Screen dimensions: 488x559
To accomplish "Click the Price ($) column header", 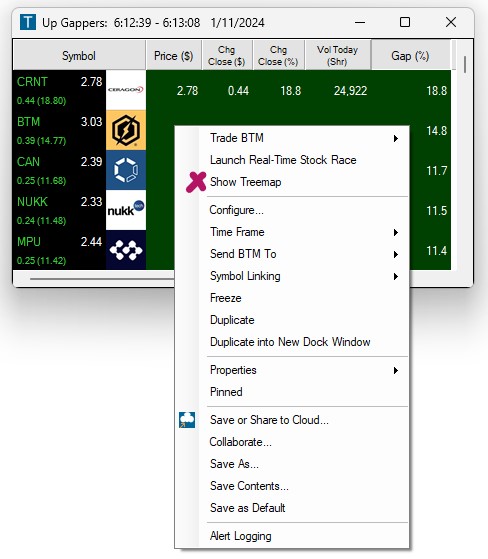I will coord(174,55).
